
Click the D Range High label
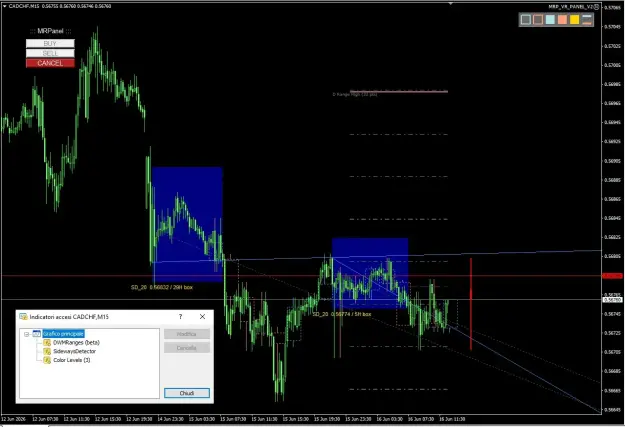pyautogui.click(x=355, y=95)
